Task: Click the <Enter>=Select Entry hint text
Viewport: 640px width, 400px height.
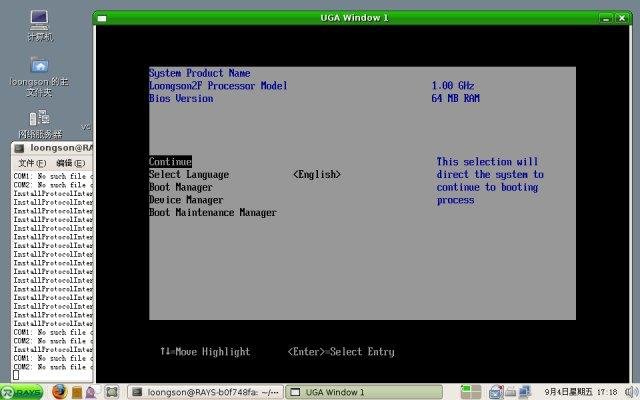Action: (341, 351)
